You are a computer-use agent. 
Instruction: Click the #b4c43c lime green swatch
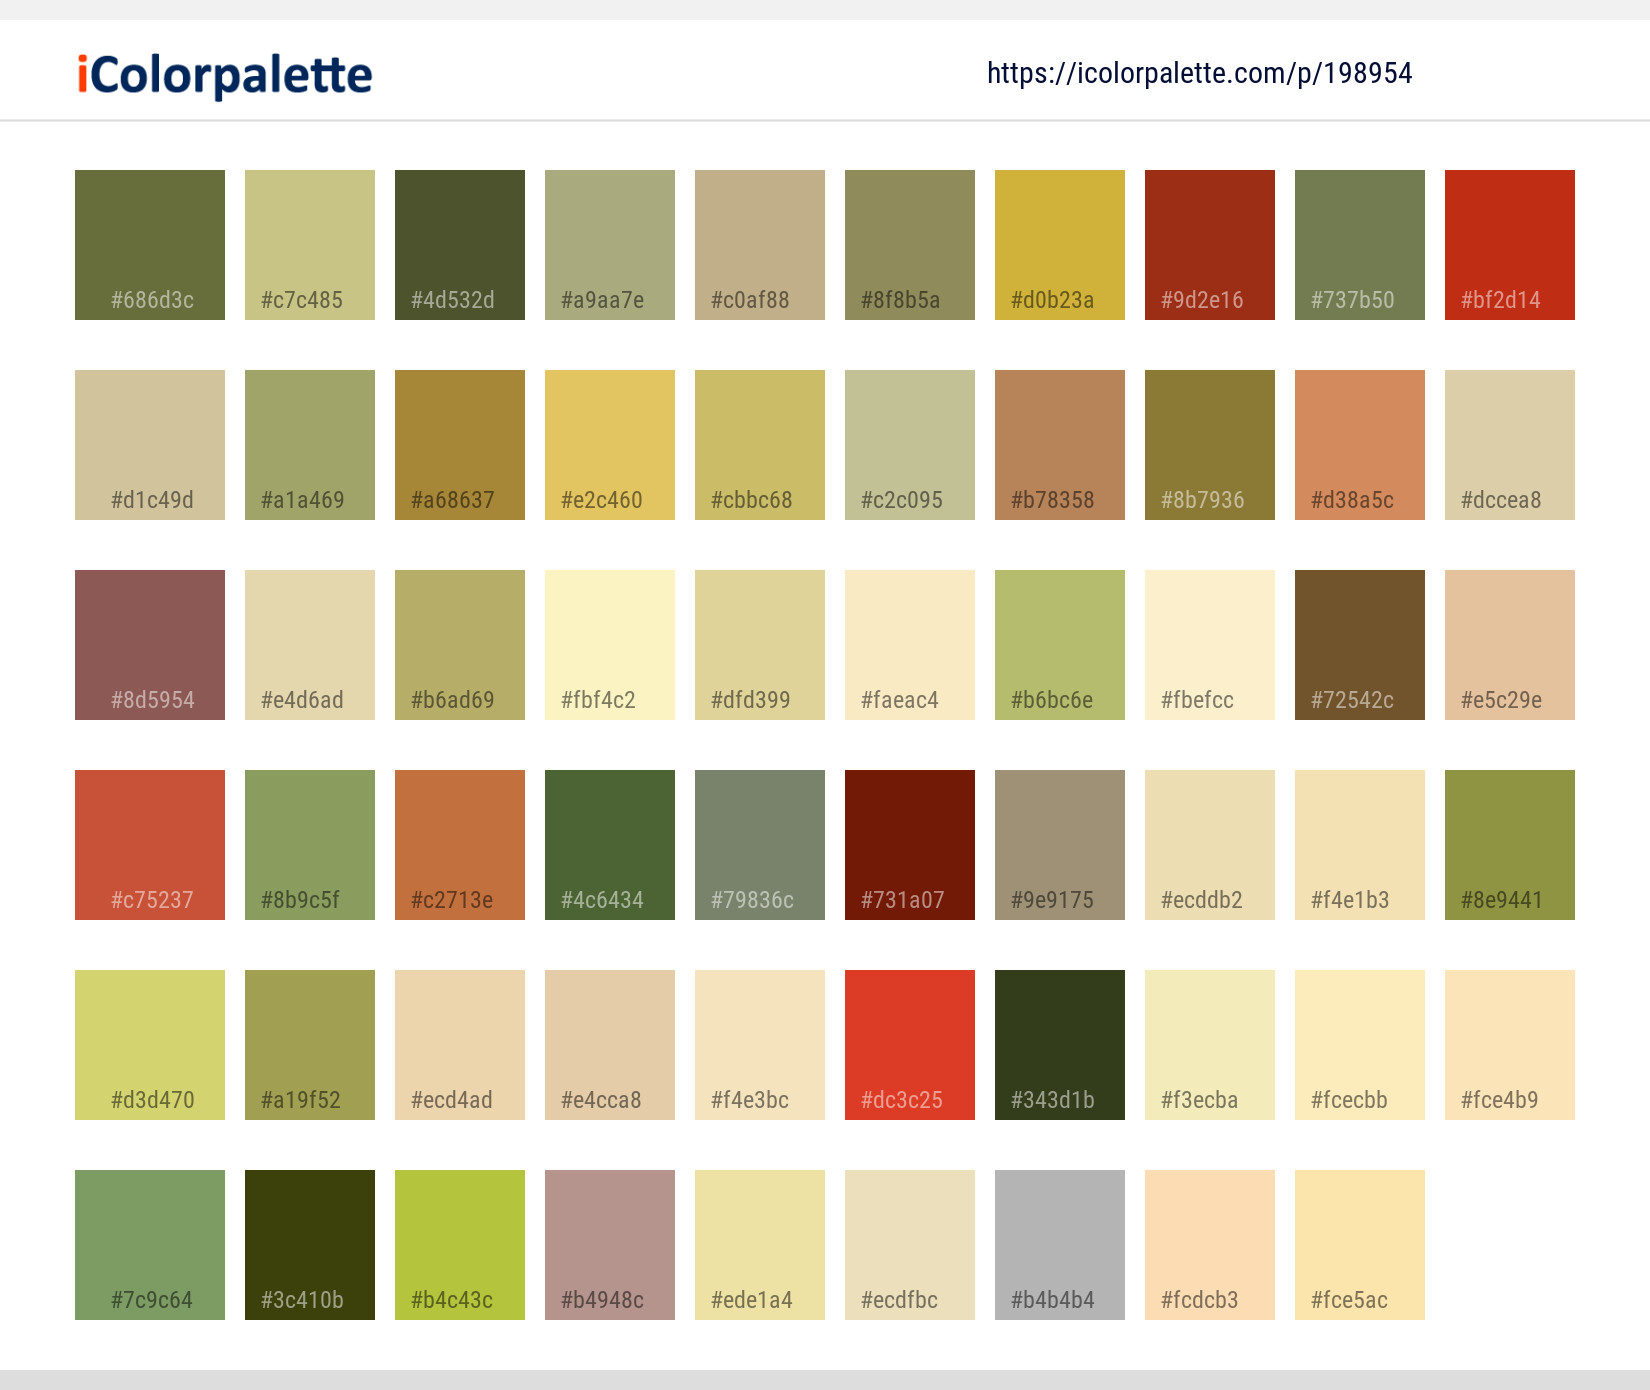(459, 1244)
